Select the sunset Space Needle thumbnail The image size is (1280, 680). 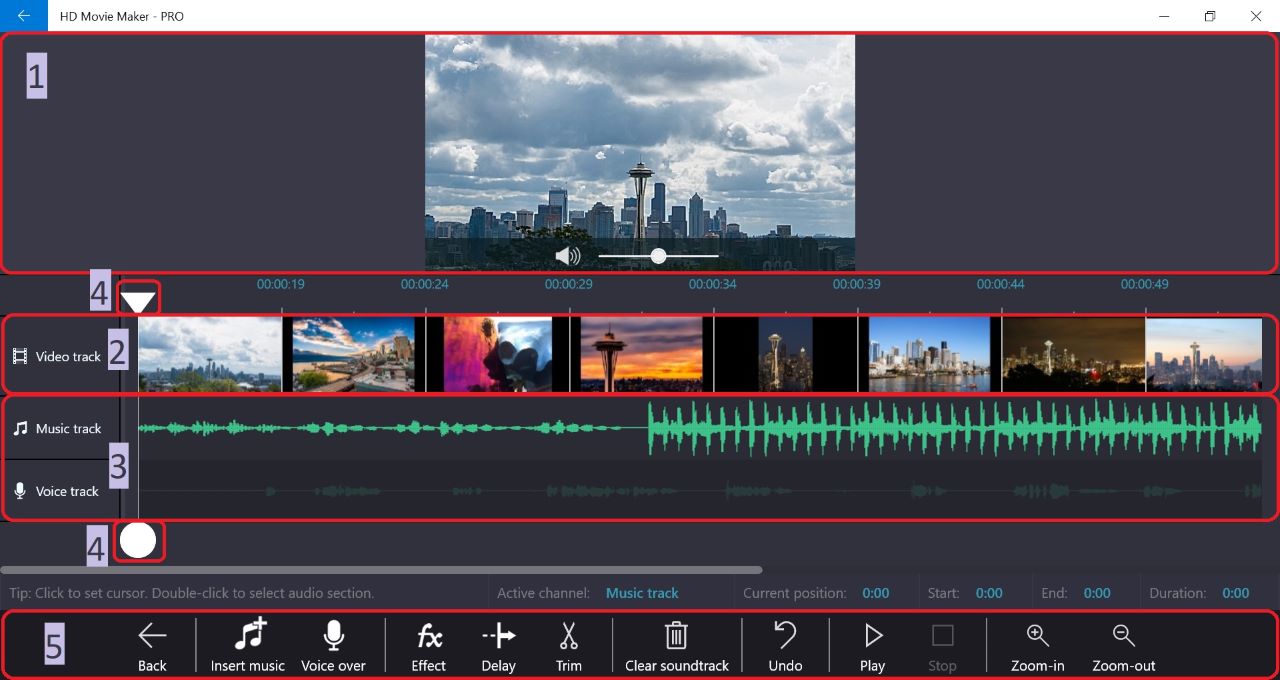[x=641, y=355]
